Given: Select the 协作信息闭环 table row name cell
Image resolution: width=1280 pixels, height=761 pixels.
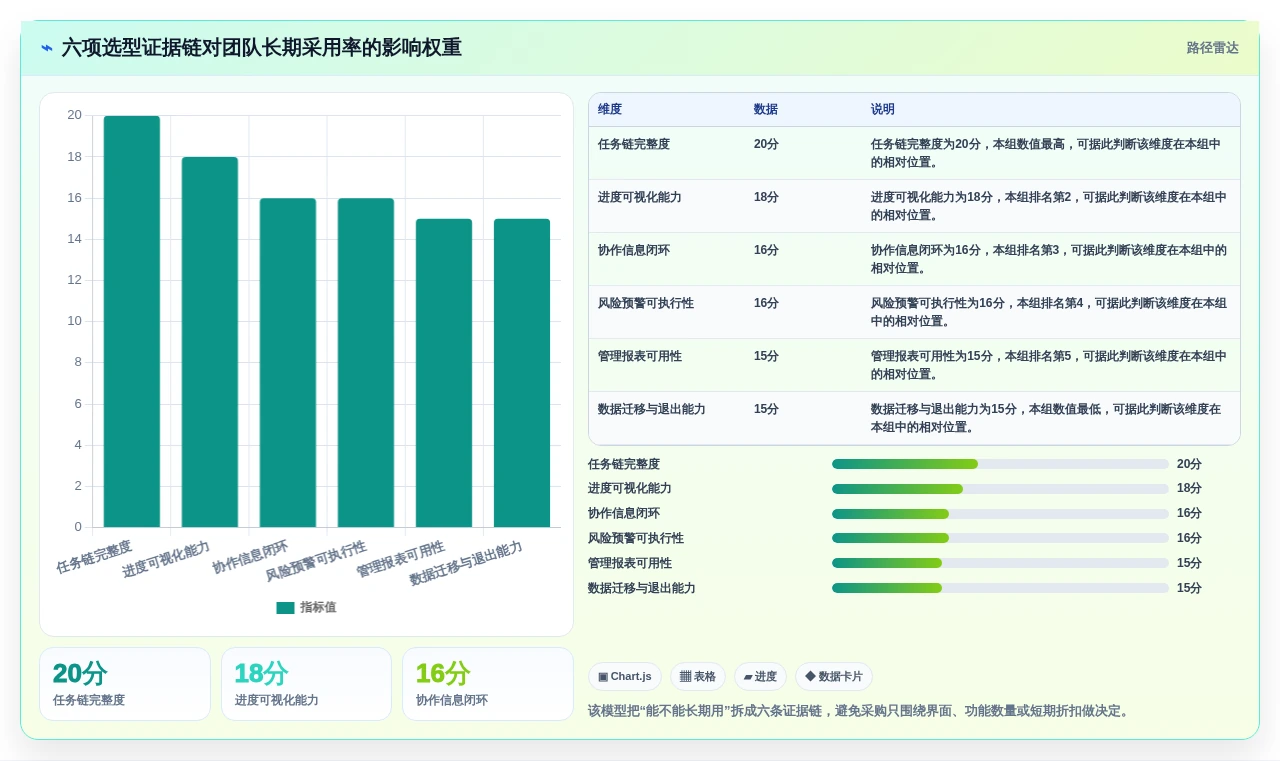Looking at the screenshot, I should click(634, 250).
